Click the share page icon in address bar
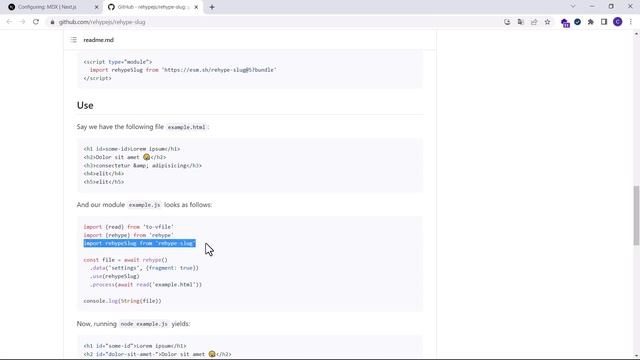 pyautogui.click(x=534, y=22)
